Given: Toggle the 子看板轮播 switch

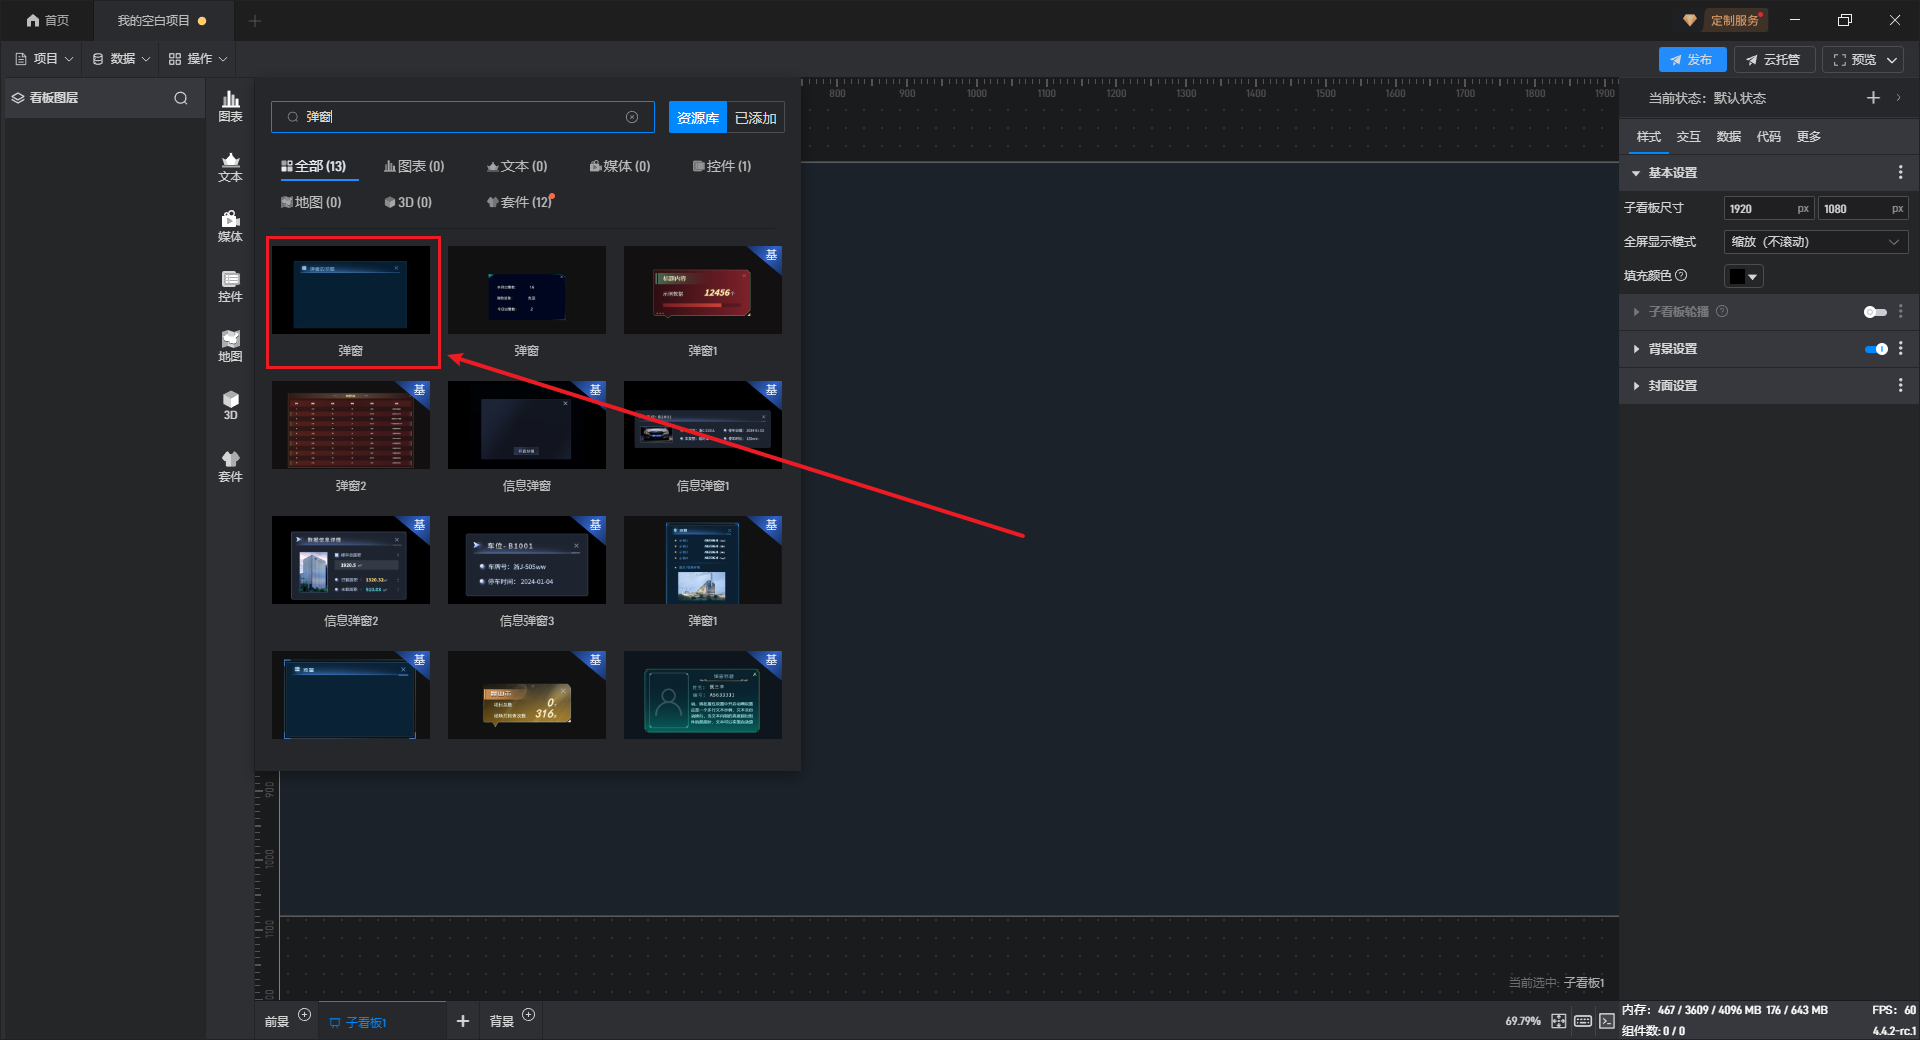Looking at the screenshot, I should [1875, 312].
